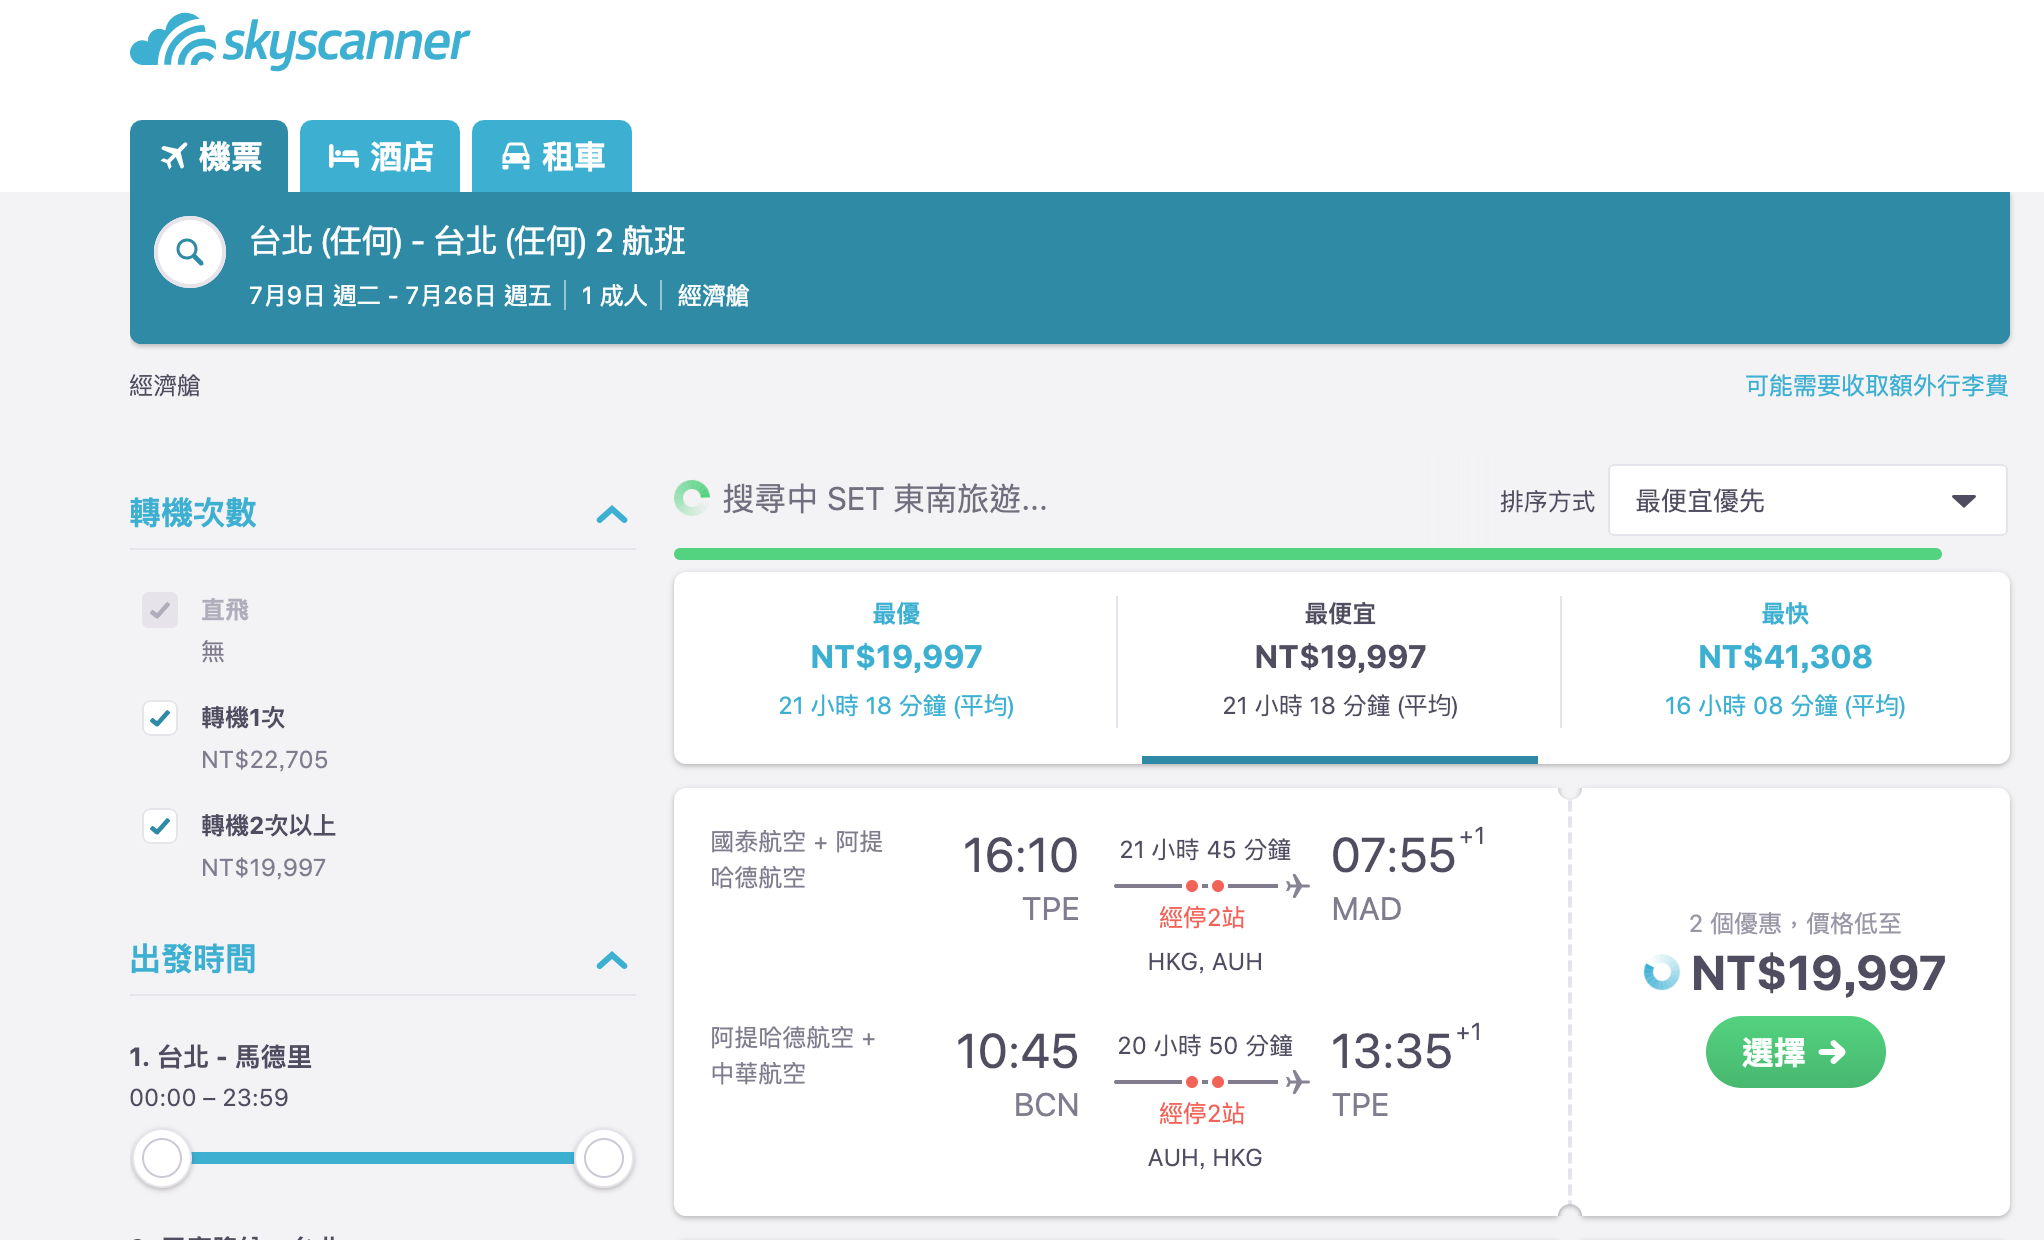Click the route summary 台北 (任何) - 台北 (任何) 2 航班
The image size is (2044, 1240).
coord(467,241)
